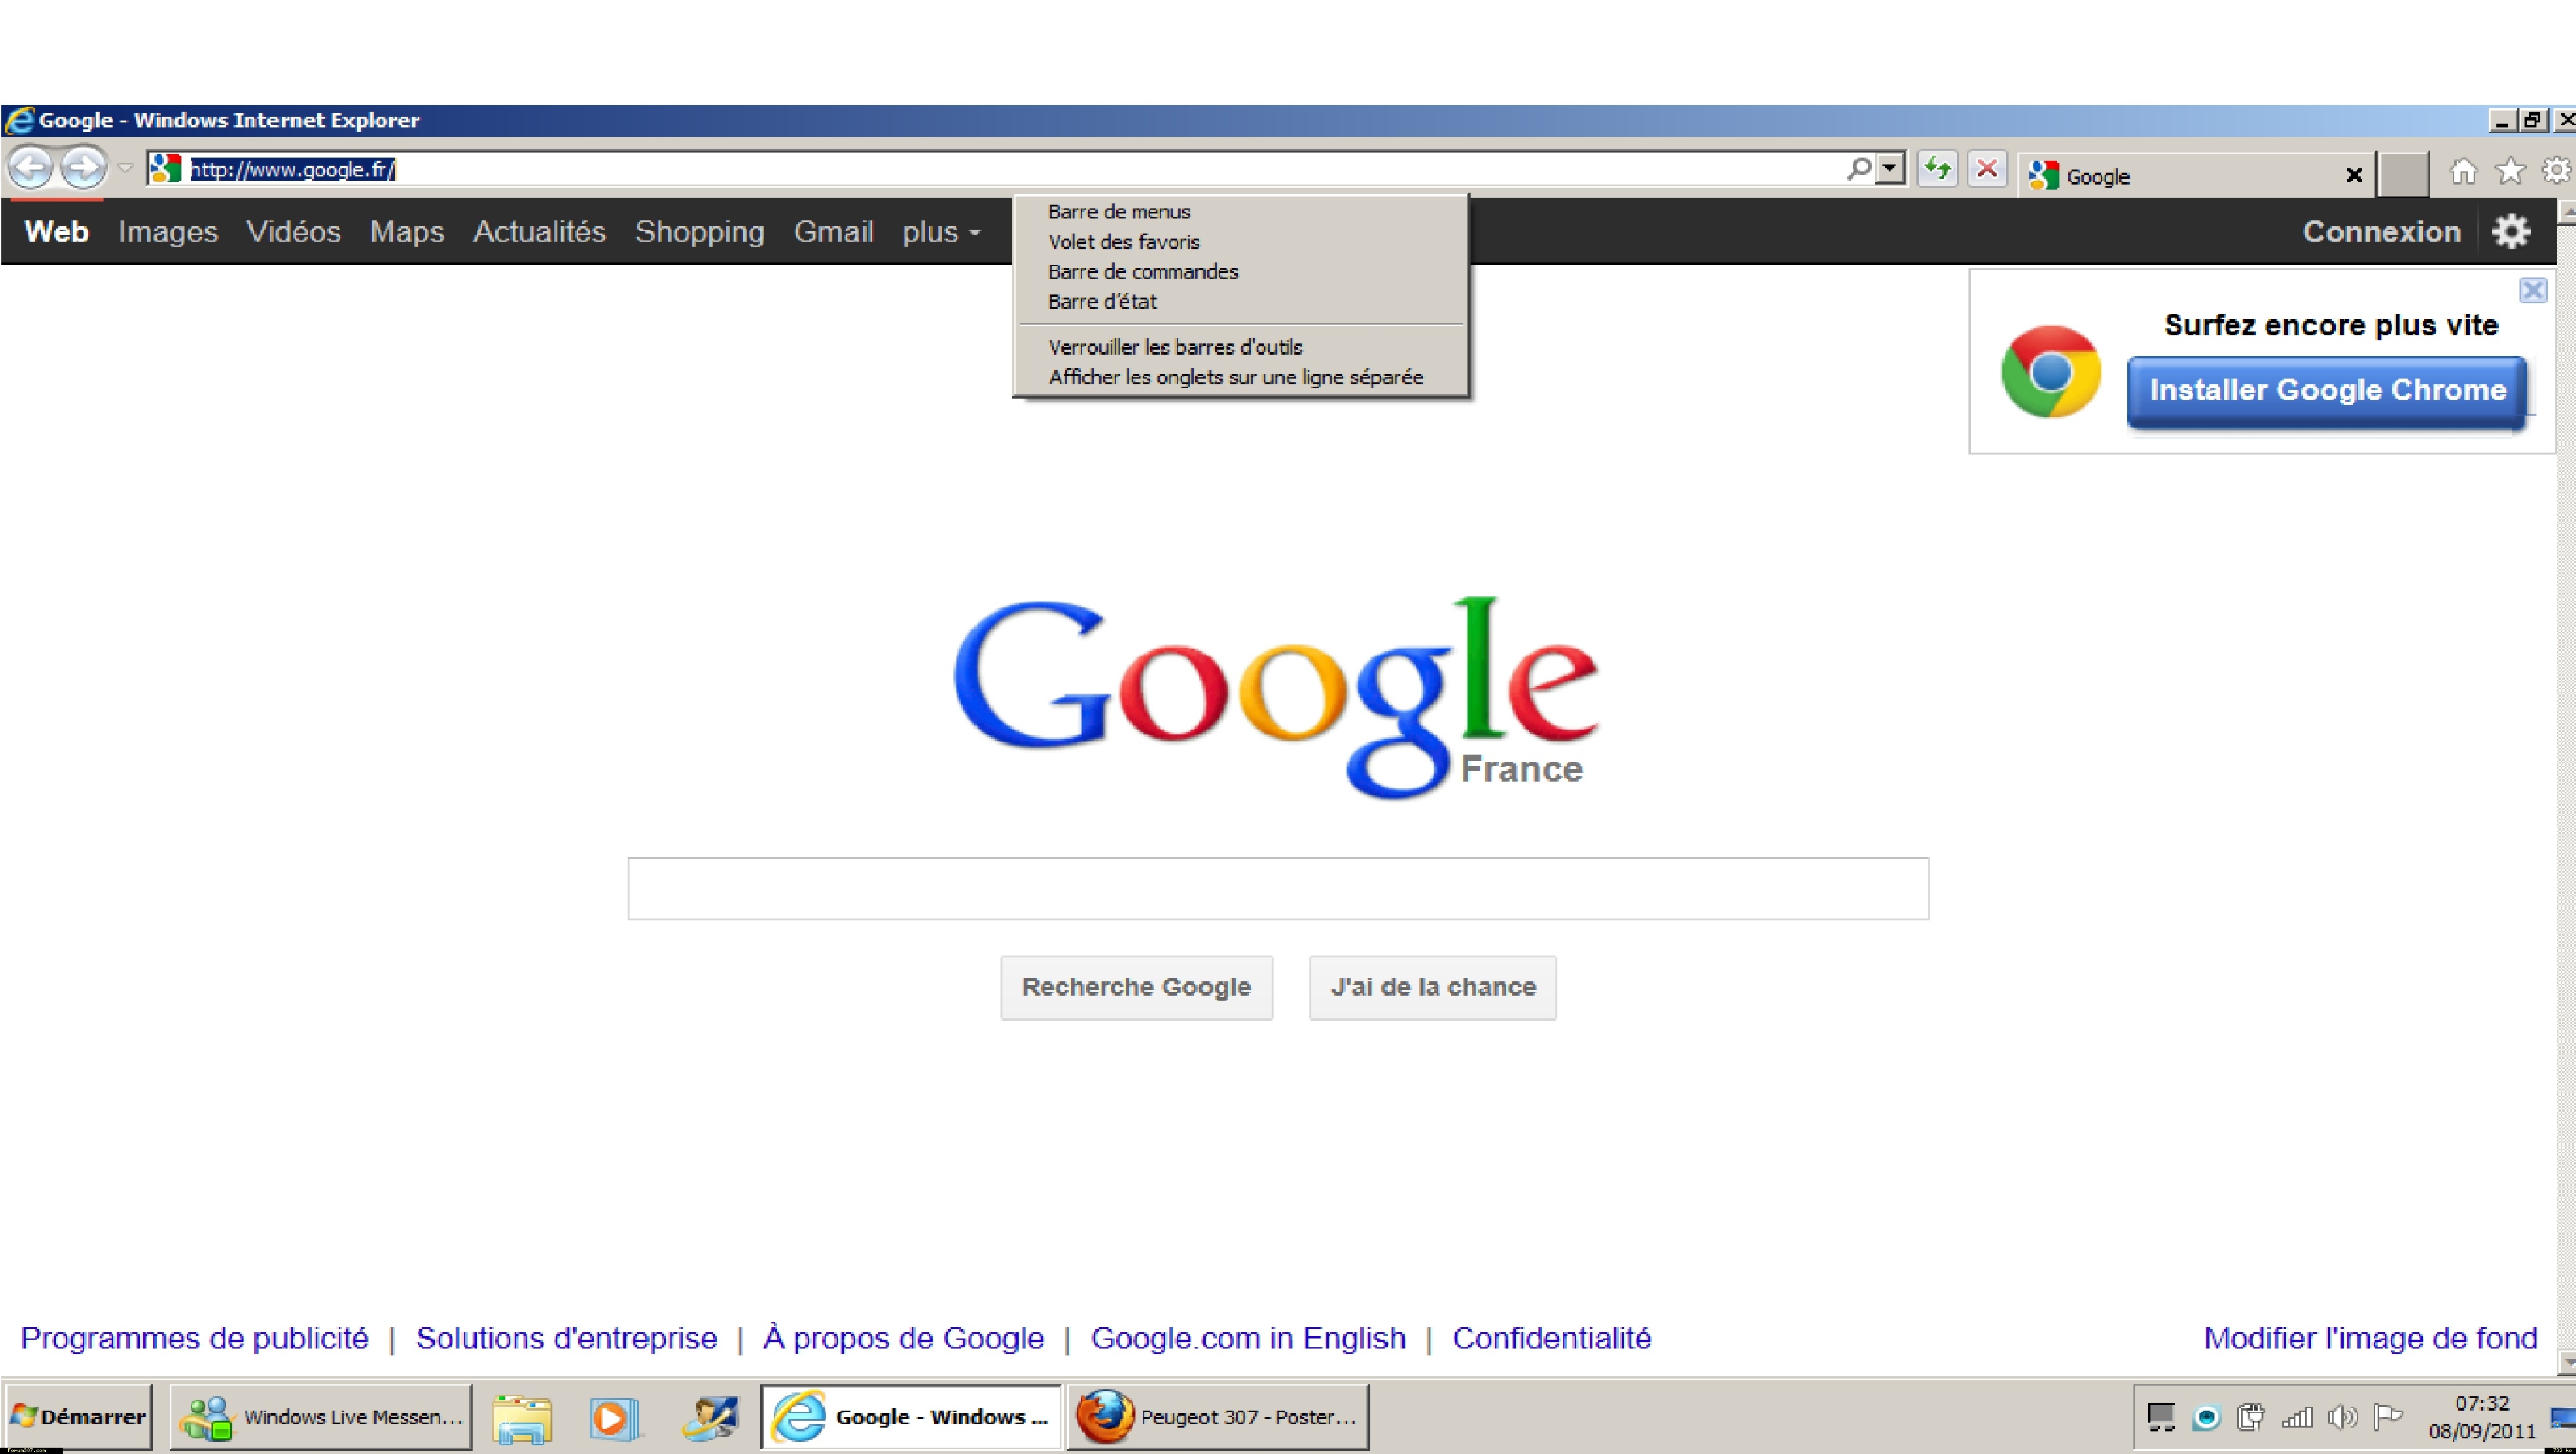Click the Google search text box
The image size is (2576, 1454).
tap(1278, 888)
